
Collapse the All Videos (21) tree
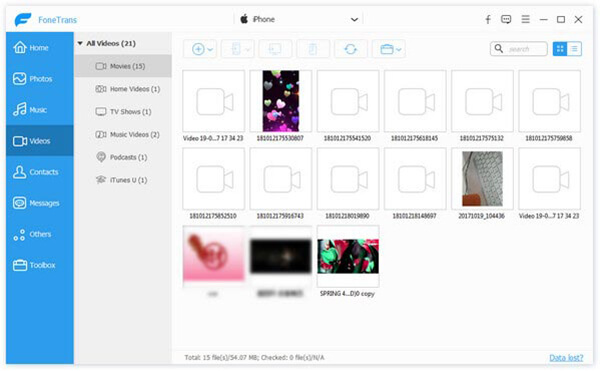click(x=80, y=43)
